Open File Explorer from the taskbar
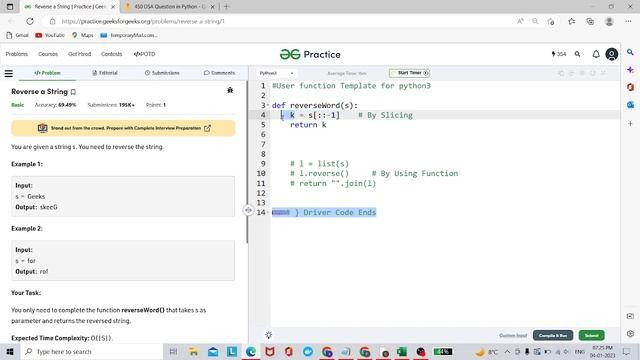The height and width of the screenshot is (360, 640). [x=193, y=351]
